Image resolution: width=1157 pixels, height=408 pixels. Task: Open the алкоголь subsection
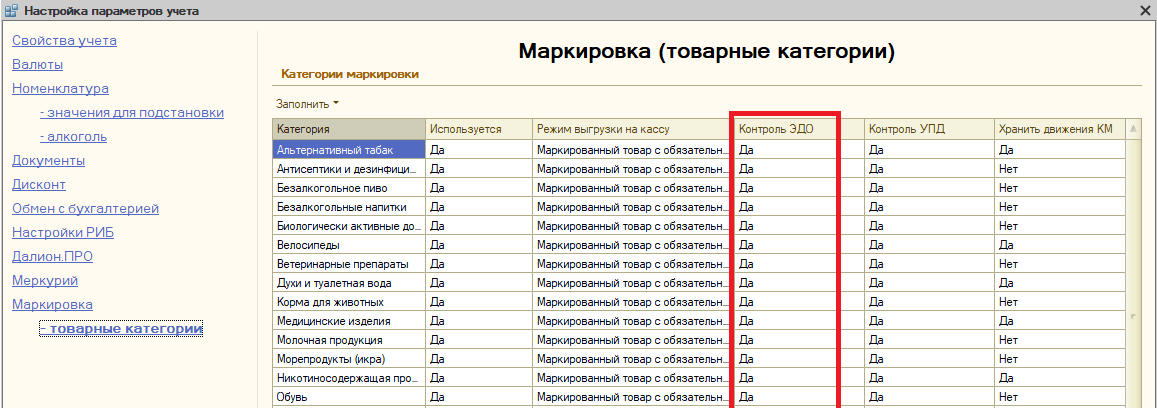(73, 137)
